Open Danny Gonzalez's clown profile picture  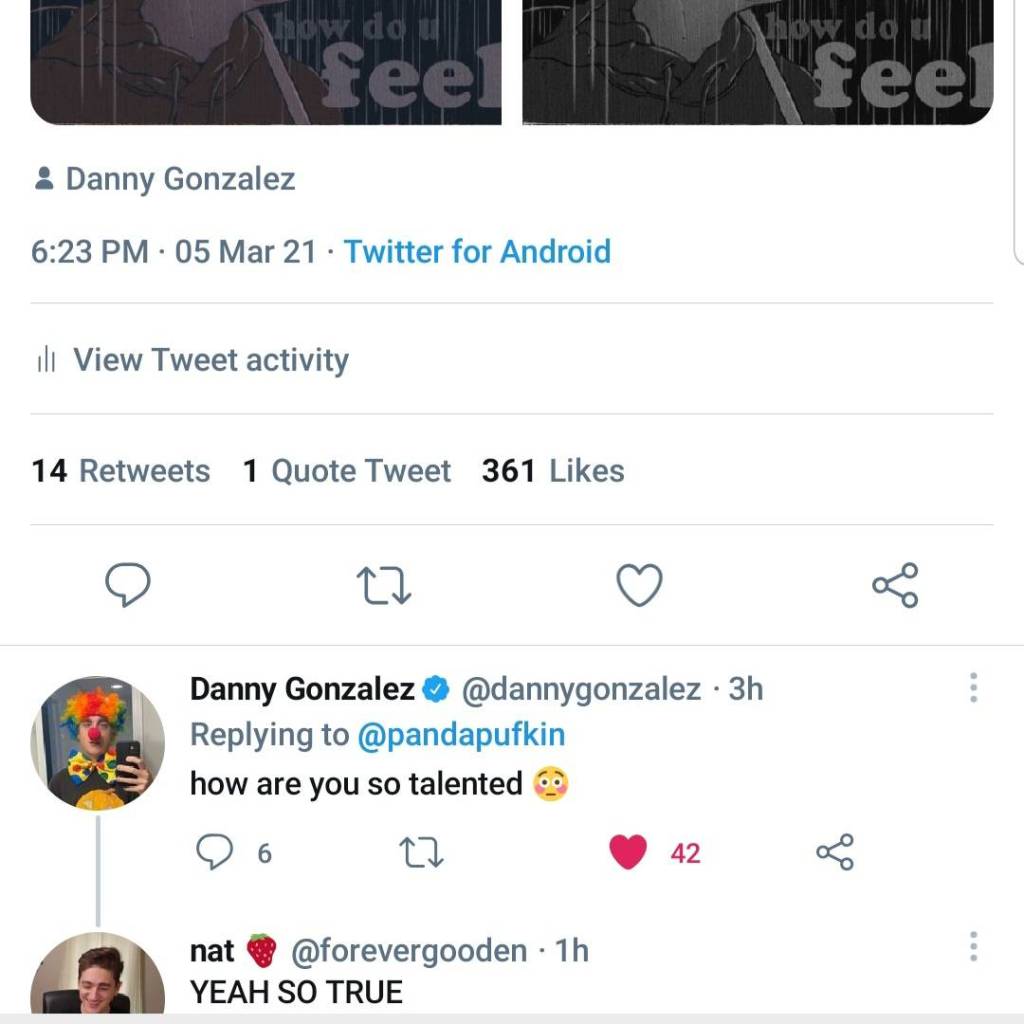click(98, 742)
